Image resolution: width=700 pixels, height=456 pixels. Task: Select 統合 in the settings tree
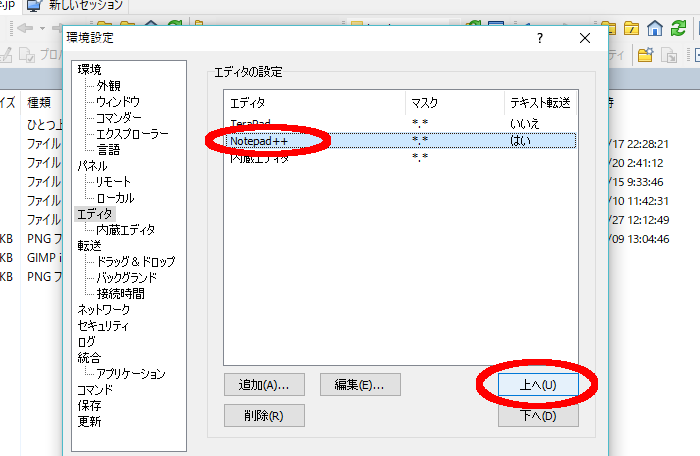(89, 358)
